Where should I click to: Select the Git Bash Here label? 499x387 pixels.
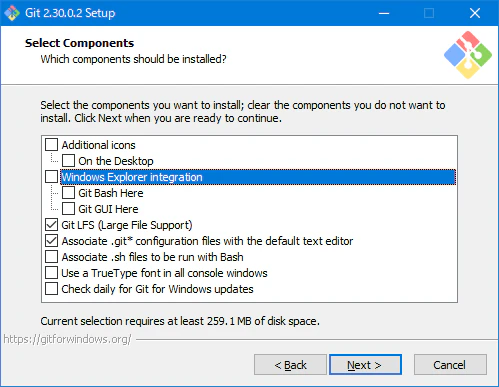pyautogui.click(x=111, y=193)
